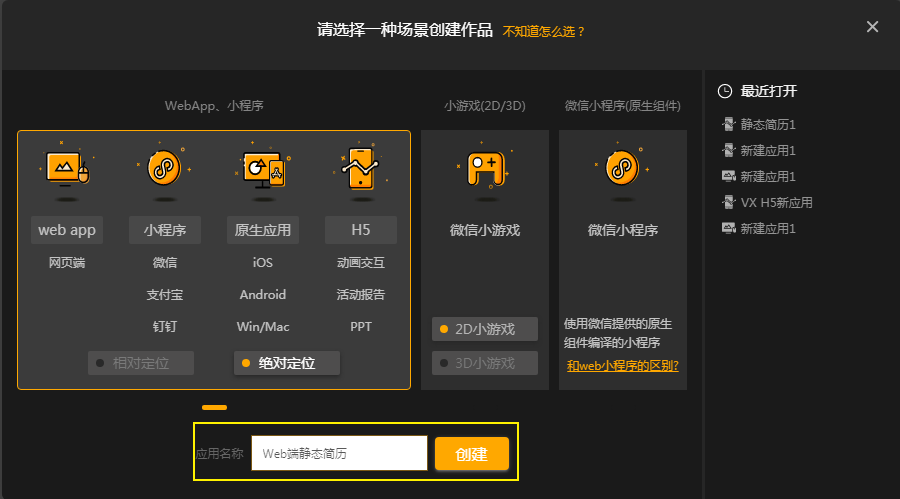
Task: Click iOS under 原生应用
Action: (263, 262)
